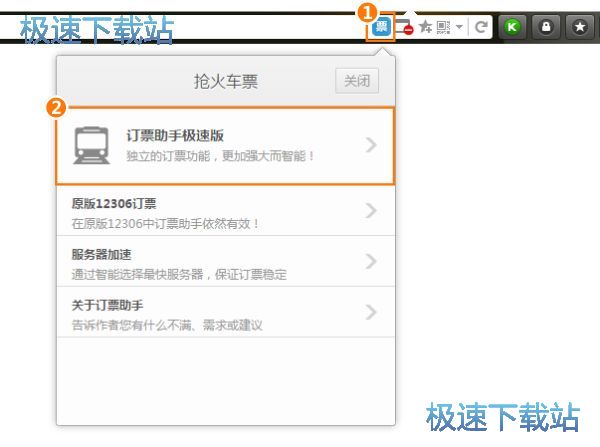Click text 告诉作者您有什么不满、需求或建议
This screenshot has width=600, height=447.
coord(167,325)
